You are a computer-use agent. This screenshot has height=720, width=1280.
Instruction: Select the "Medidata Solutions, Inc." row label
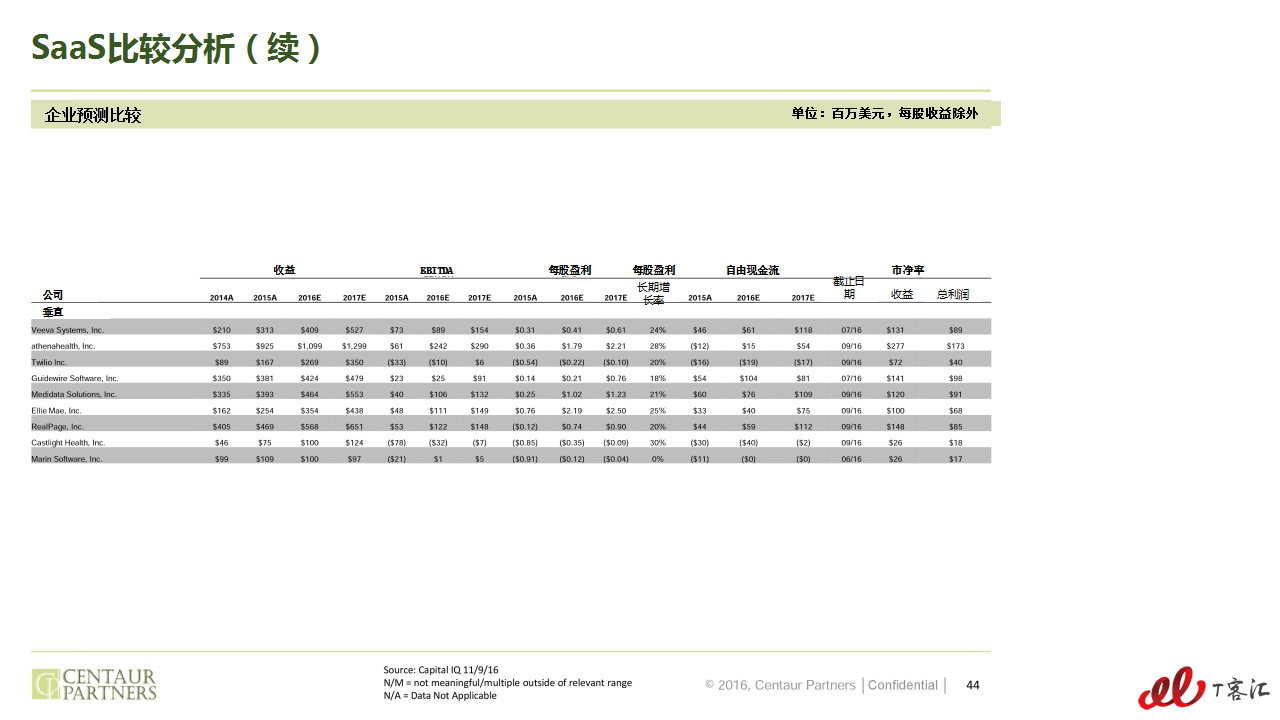tap(74, 394)
